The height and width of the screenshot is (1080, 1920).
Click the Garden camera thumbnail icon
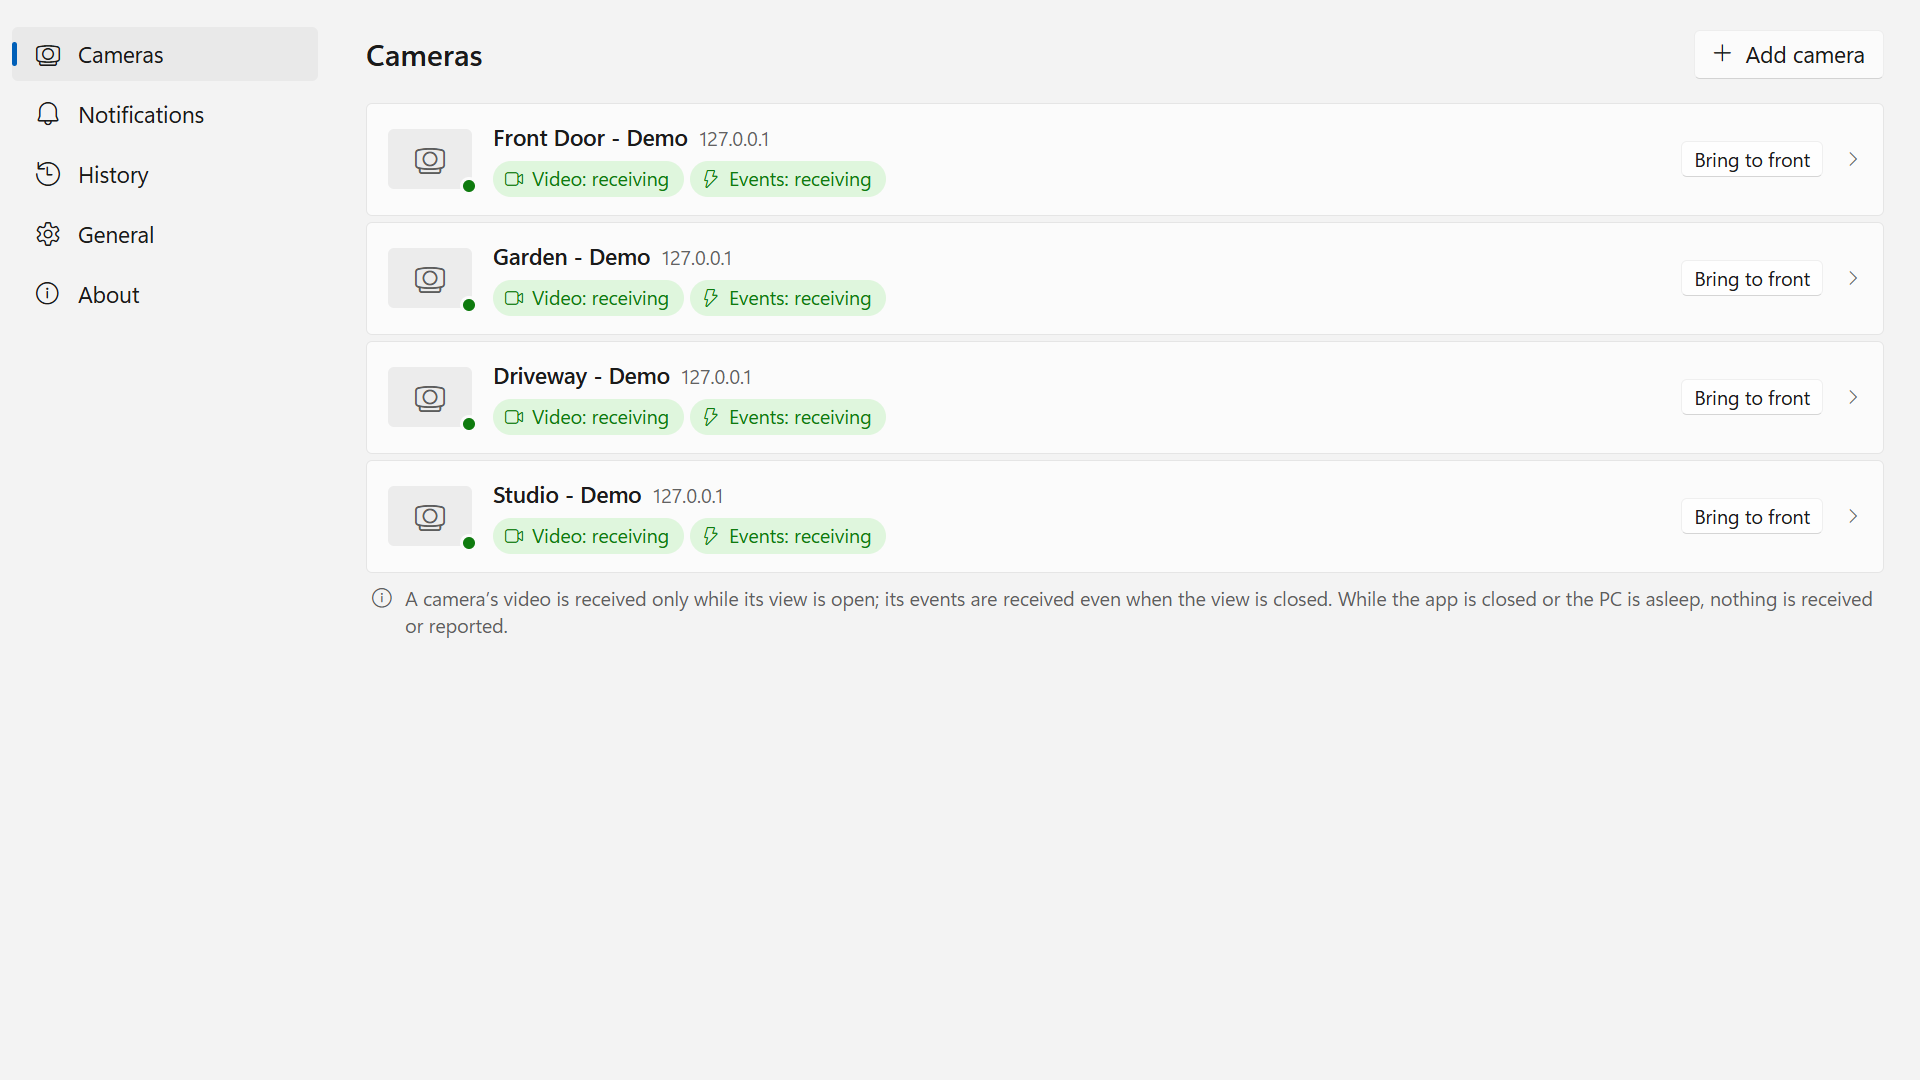coord(430,279)
